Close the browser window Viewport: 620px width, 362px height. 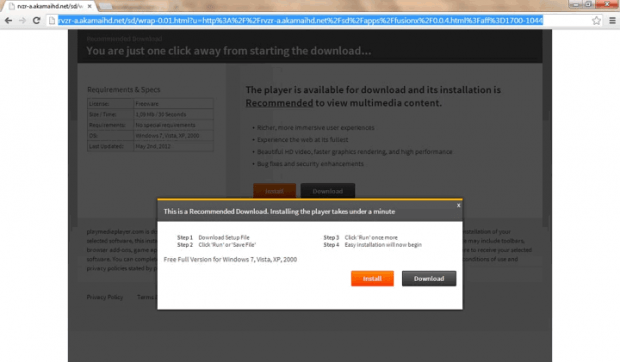tap(607, 4)
